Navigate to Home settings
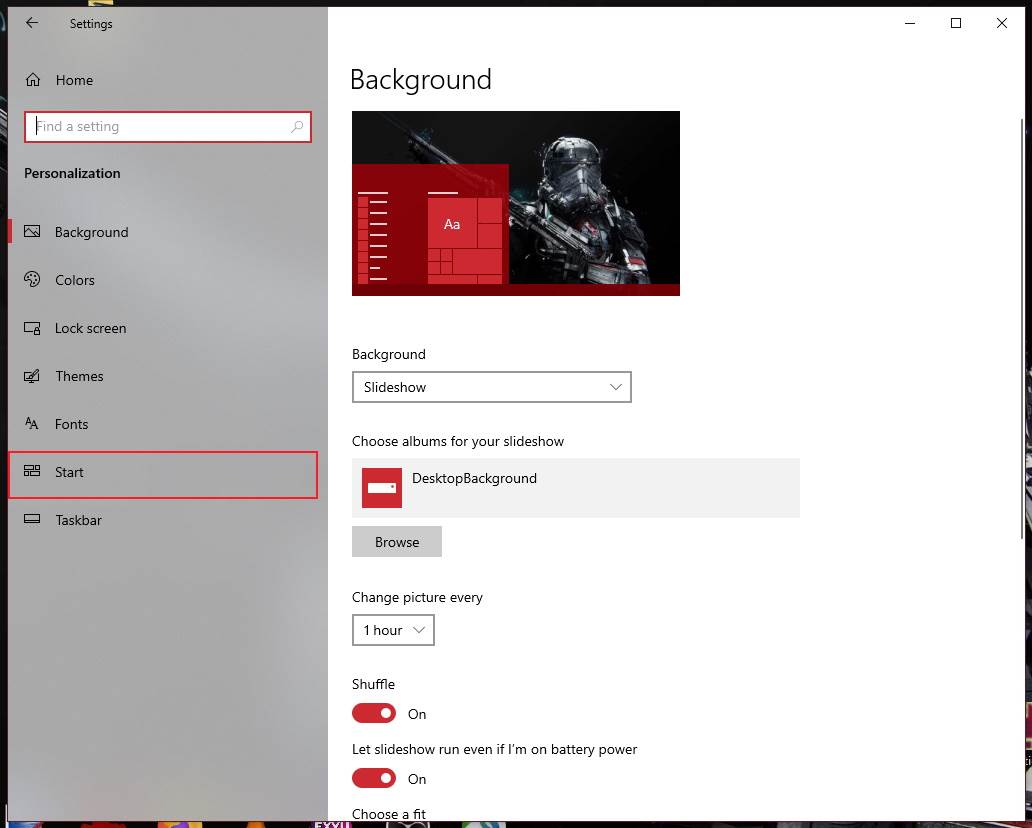The width and height of the screenshot is (1032, 828). (x=74, y=80)
